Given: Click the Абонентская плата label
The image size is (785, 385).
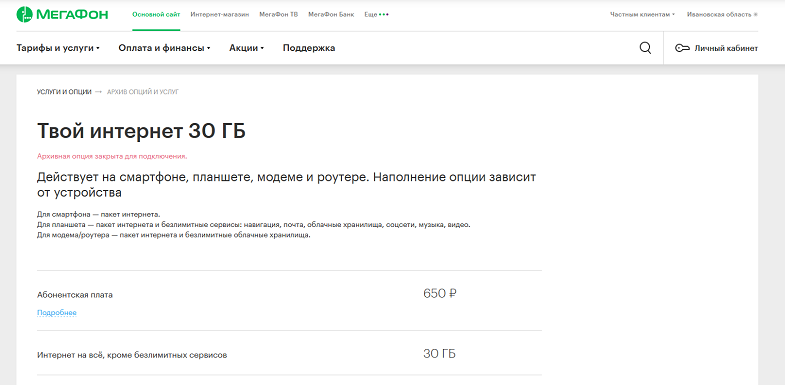Looking at the screenshot, I should pyautogui.click(x=75, y=295).
